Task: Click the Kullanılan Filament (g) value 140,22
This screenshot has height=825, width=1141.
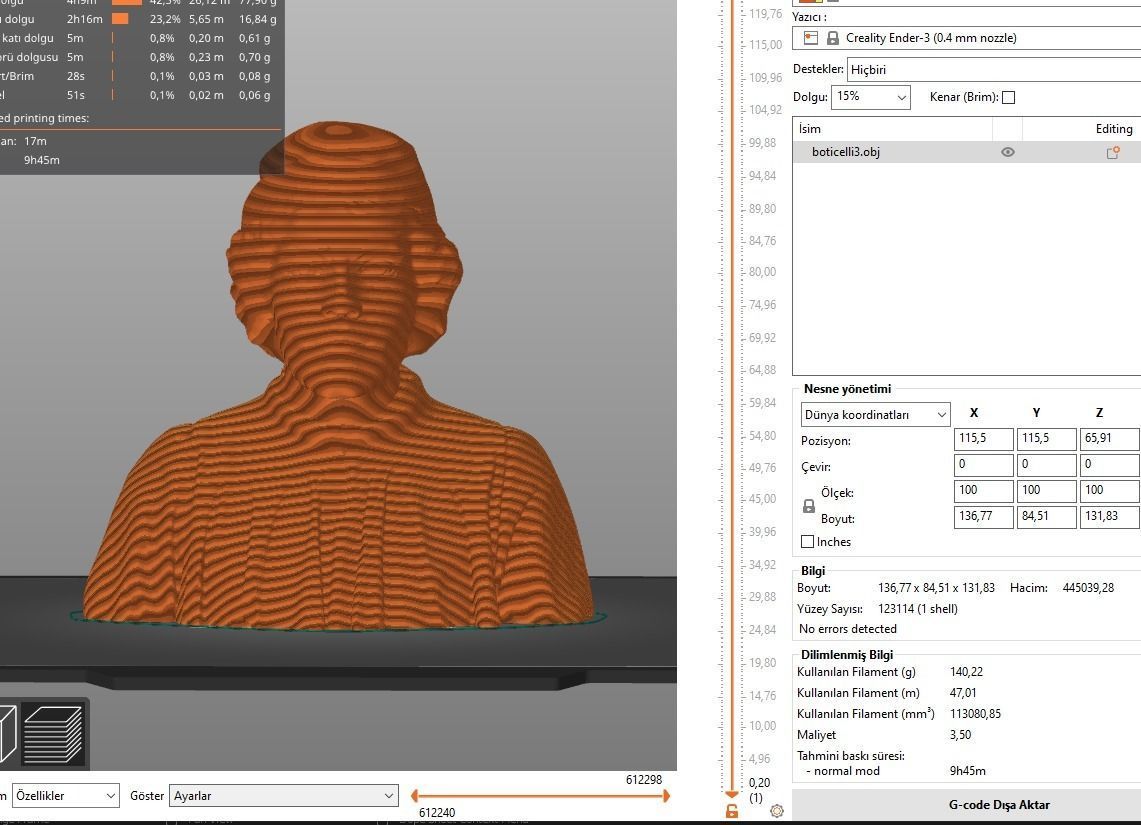Action: tap(966, 671)
